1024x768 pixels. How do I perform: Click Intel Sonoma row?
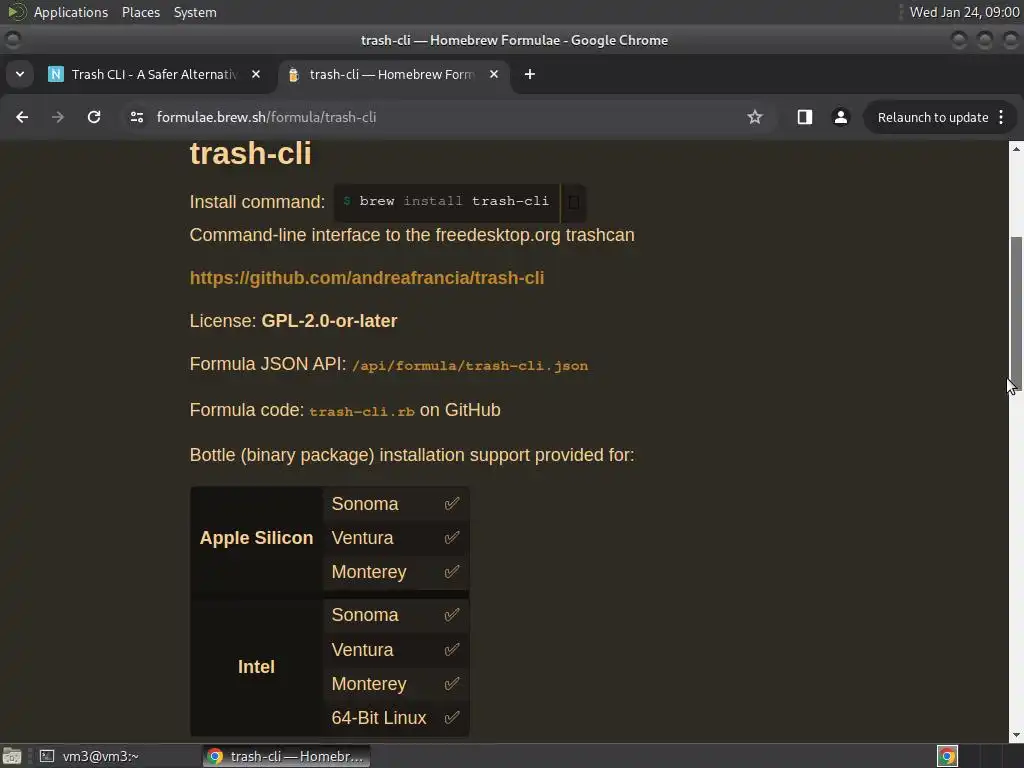coord(396,615)
